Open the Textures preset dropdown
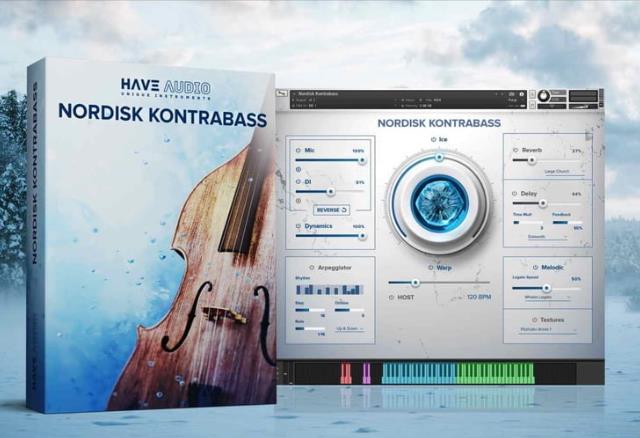The width and height of the screenshot is (640, 438). (x=547, y=330)
